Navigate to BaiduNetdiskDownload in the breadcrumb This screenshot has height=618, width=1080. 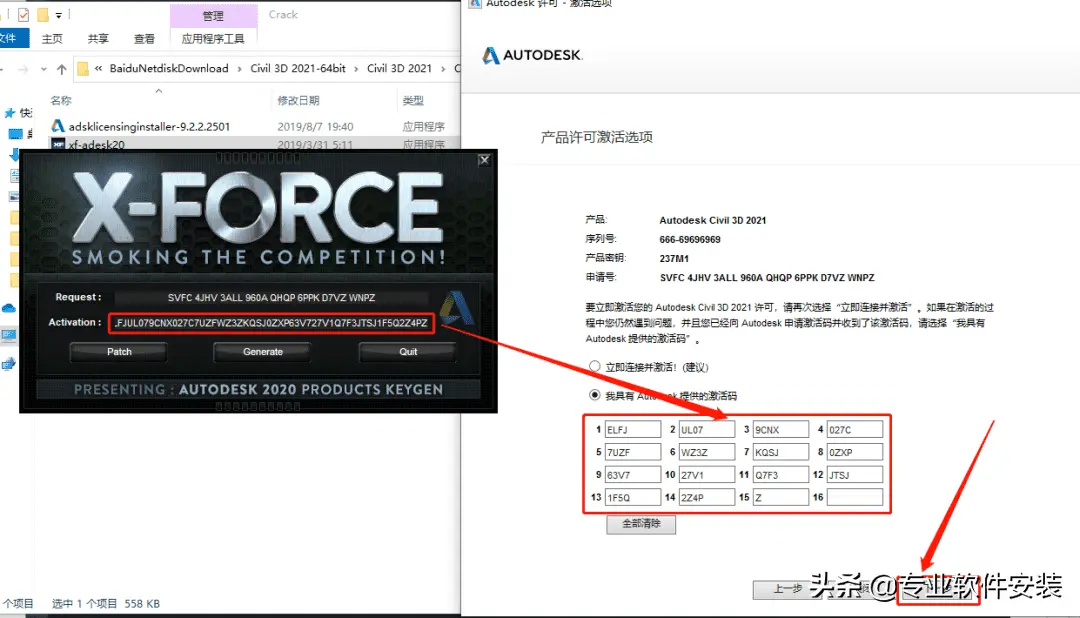click(169, 68)
